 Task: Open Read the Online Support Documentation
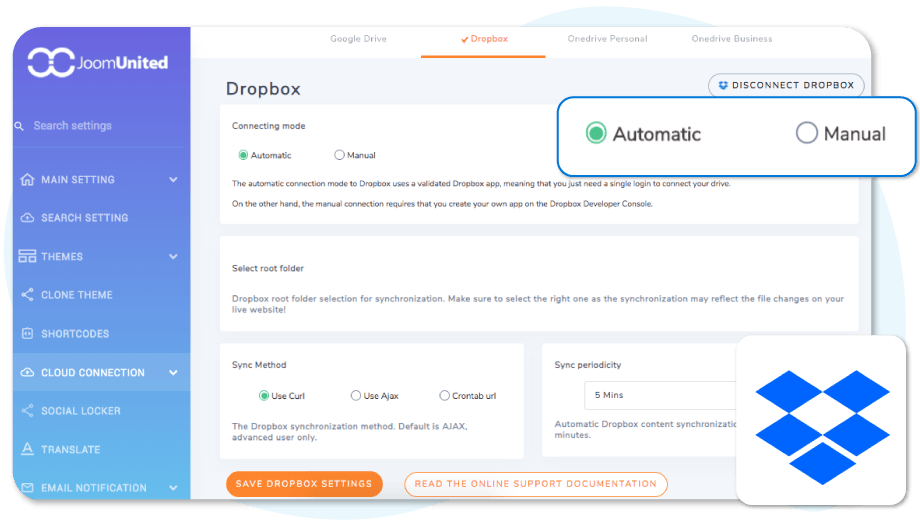point(536,484)
